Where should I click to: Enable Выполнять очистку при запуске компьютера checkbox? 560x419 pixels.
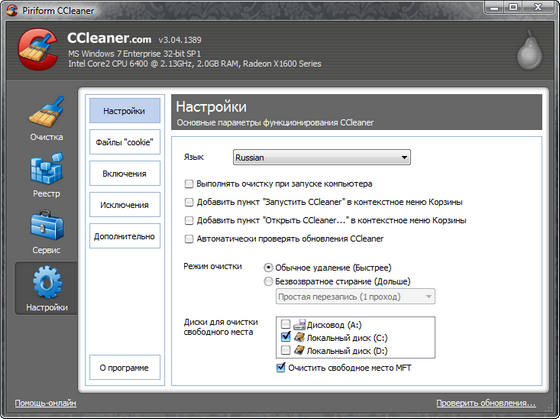189,184
